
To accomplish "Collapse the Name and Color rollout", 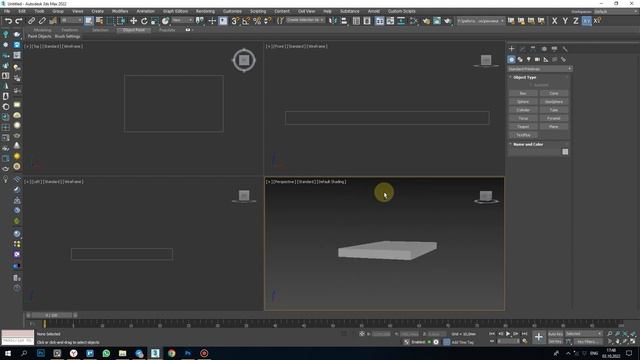I will 528,144.
